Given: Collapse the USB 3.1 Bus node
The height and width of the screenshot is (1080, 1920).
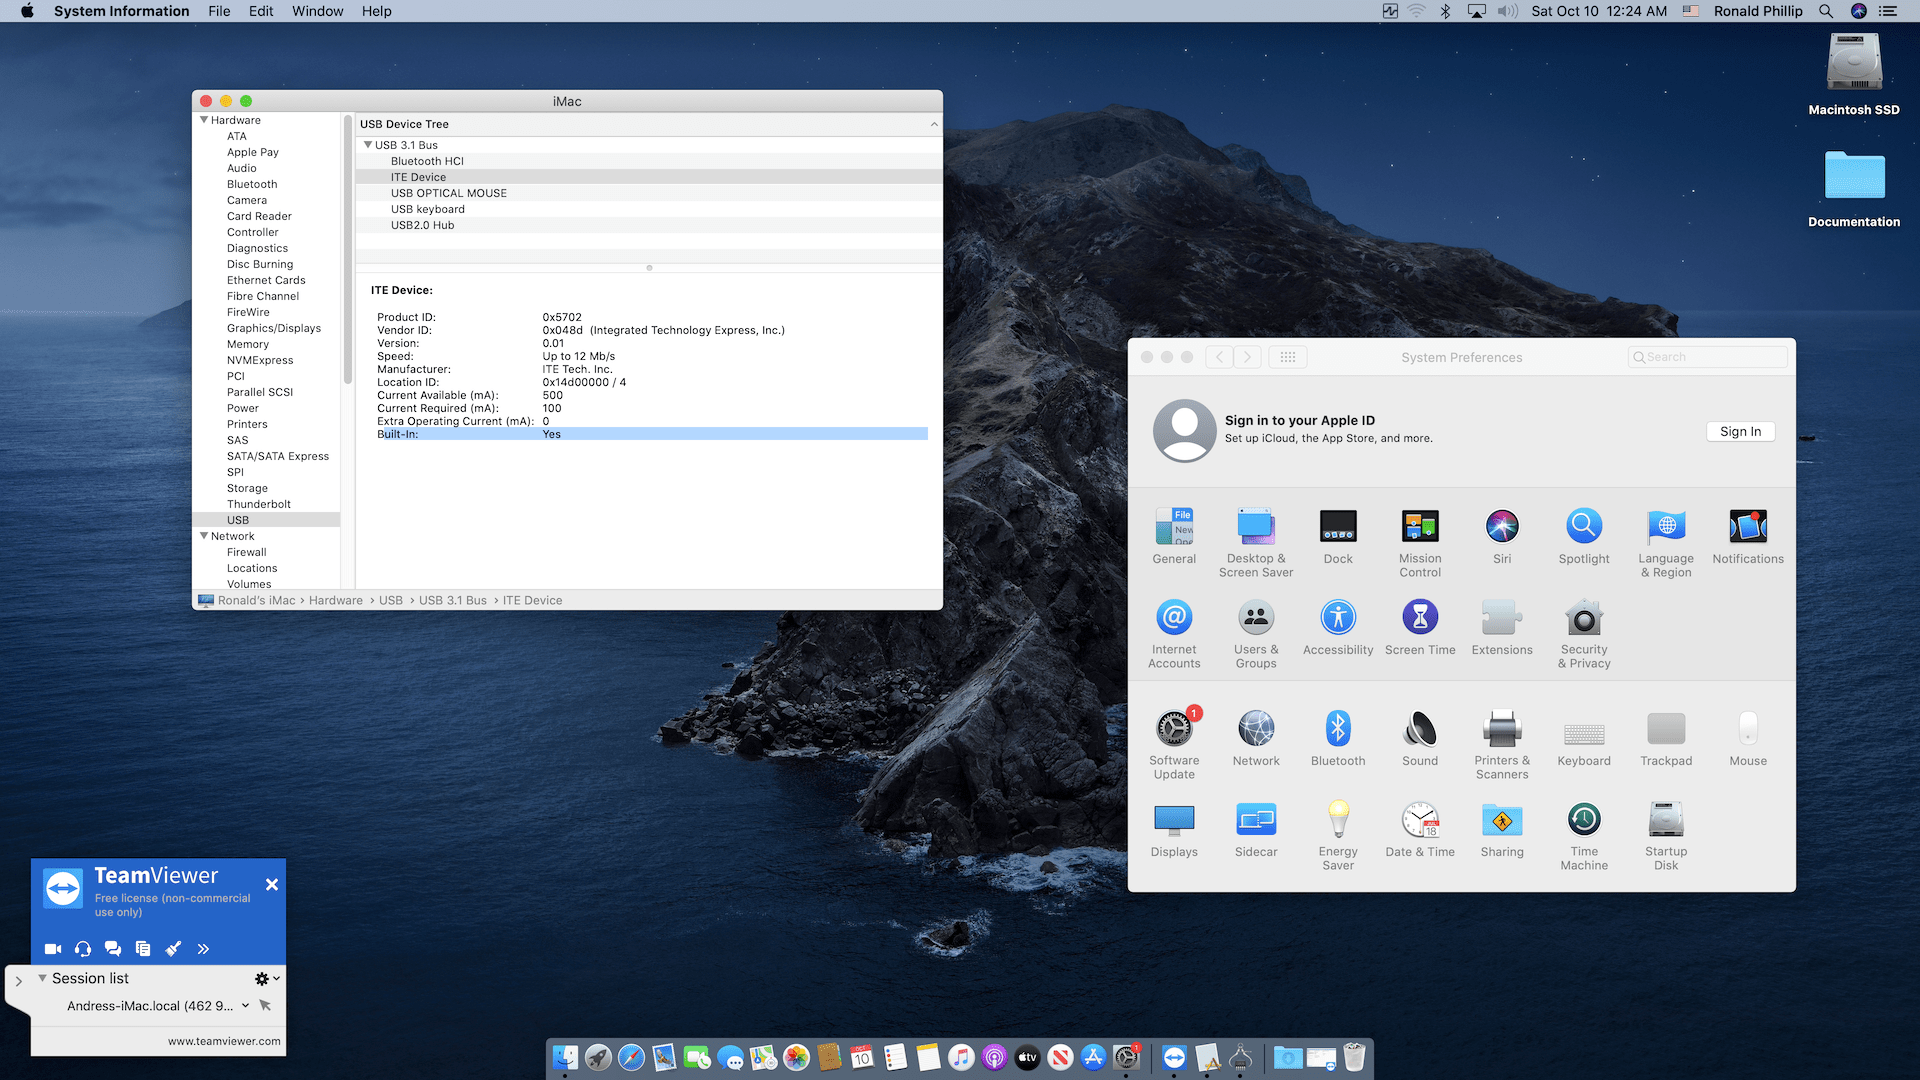Looking at the screenshot, I should pos(368,145).
